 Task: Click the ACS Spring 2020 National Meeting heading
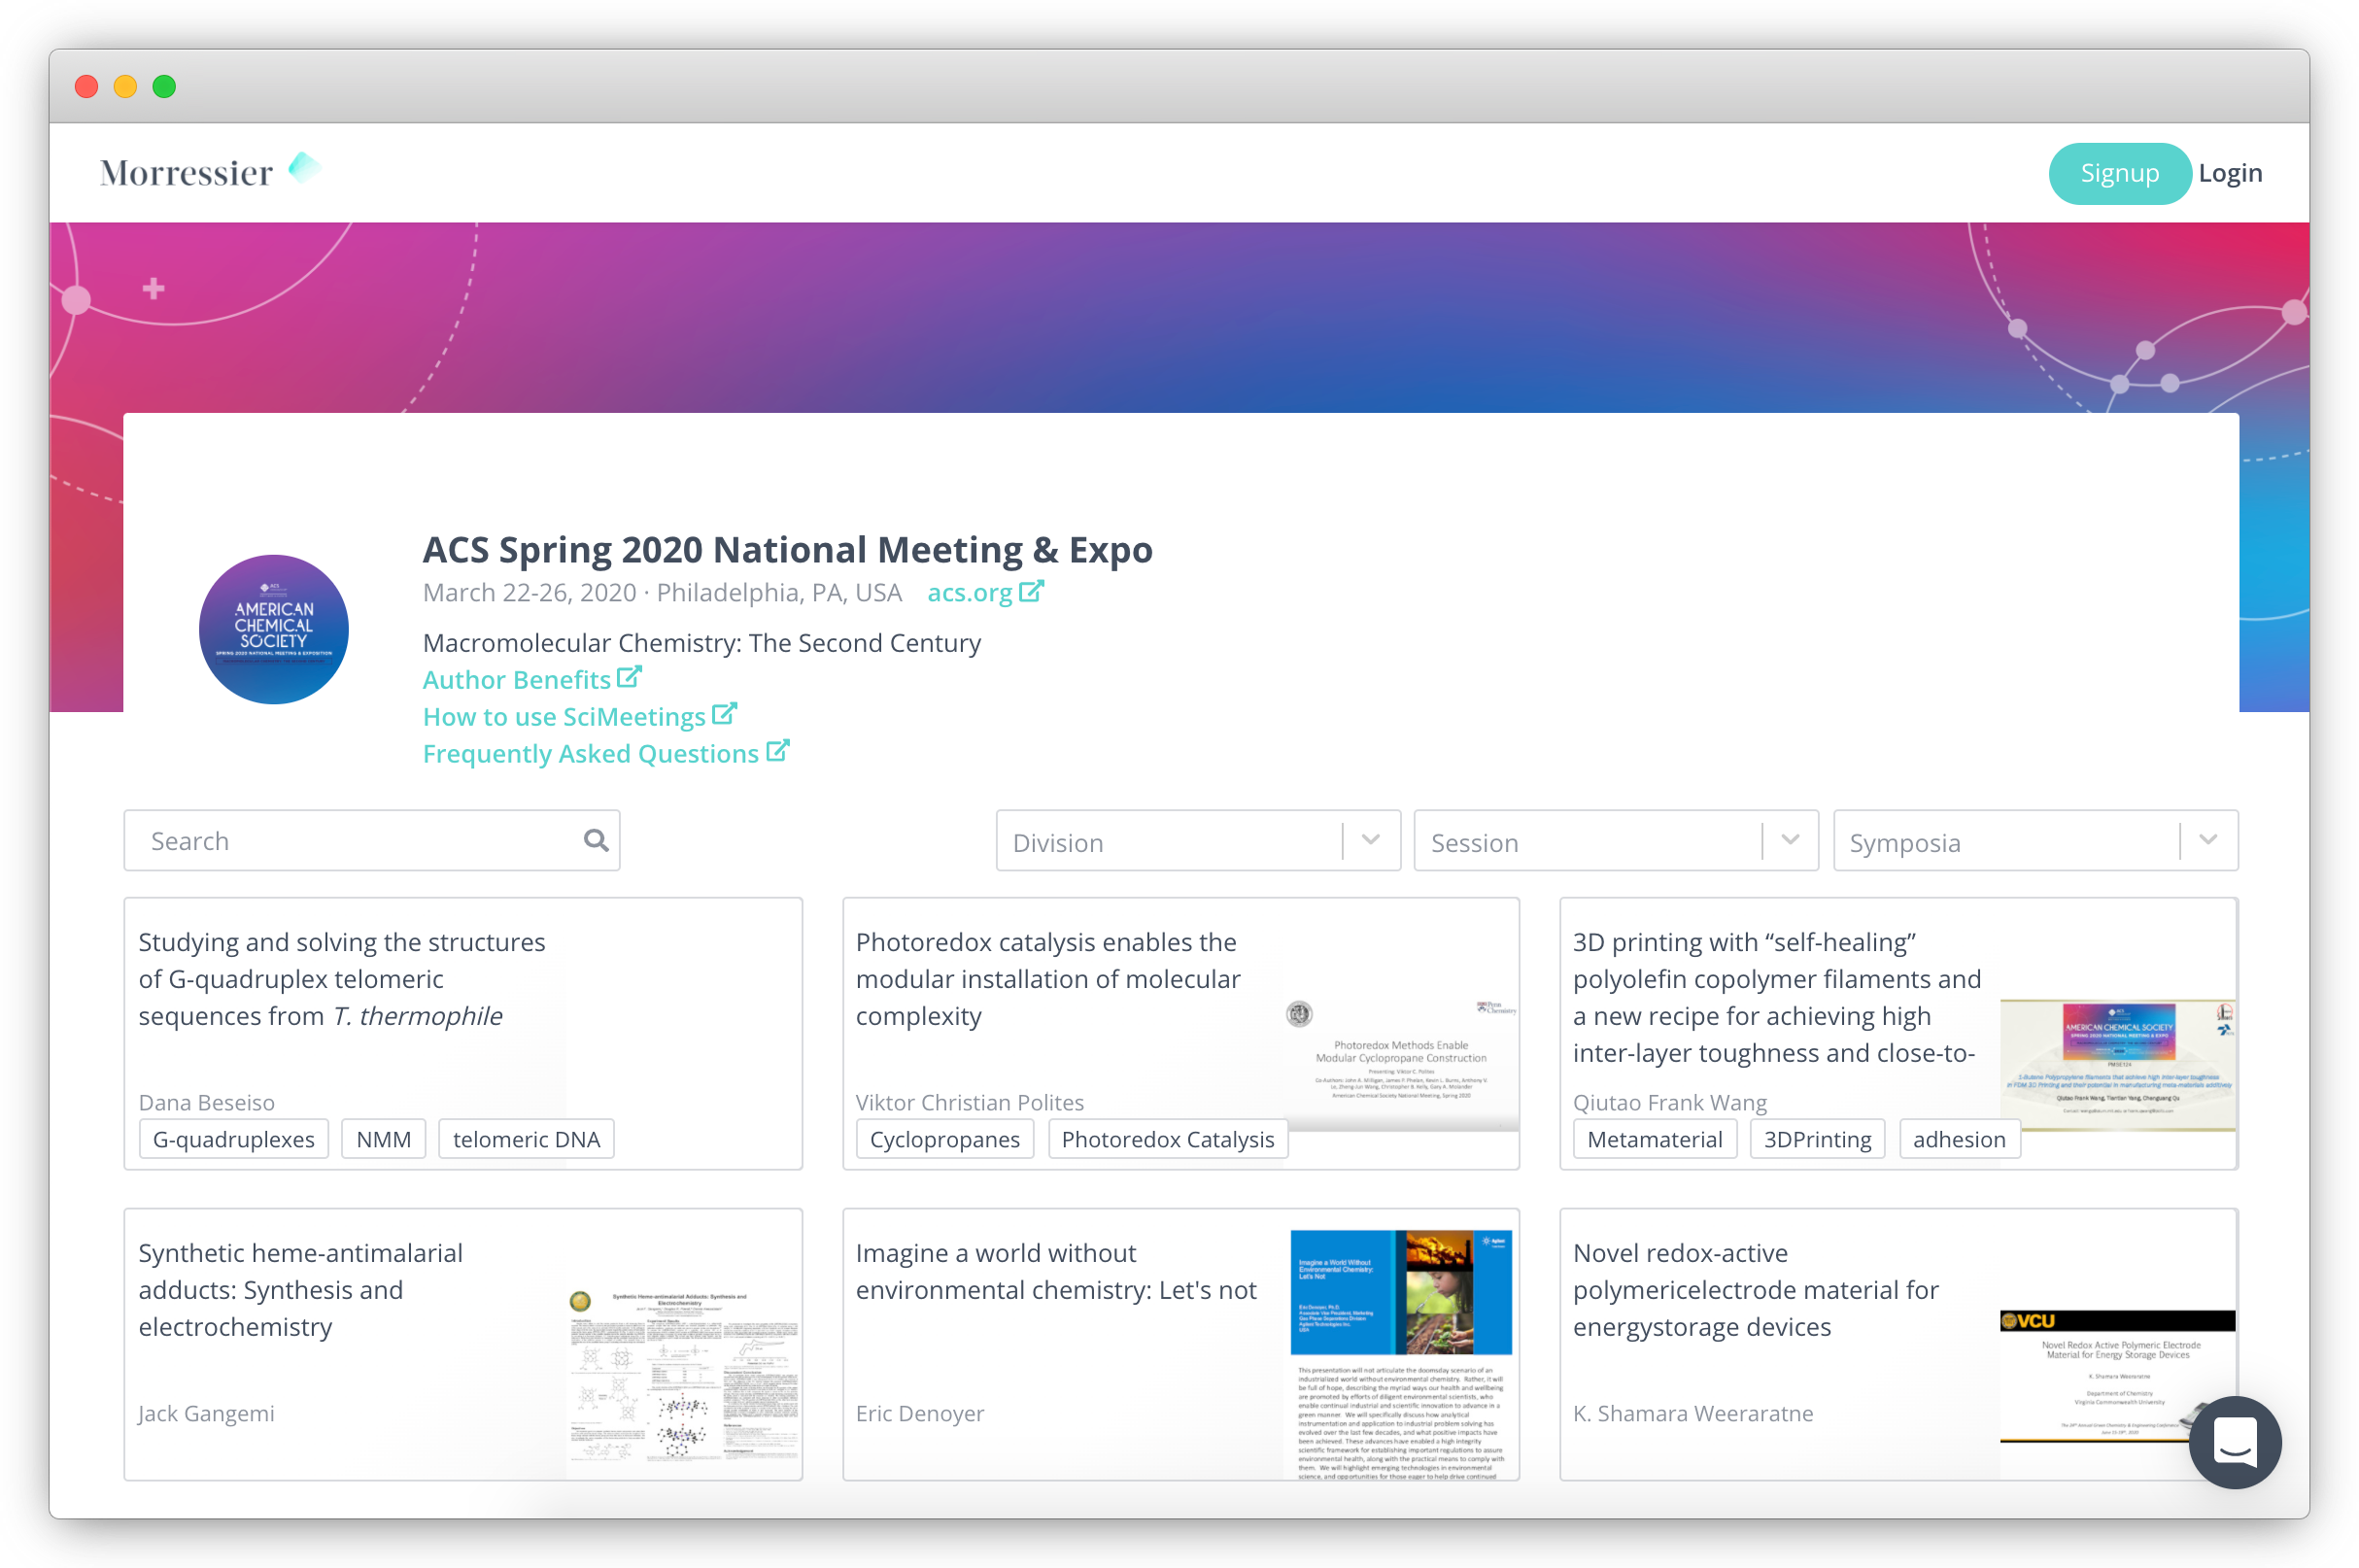(x=788, y=549)
